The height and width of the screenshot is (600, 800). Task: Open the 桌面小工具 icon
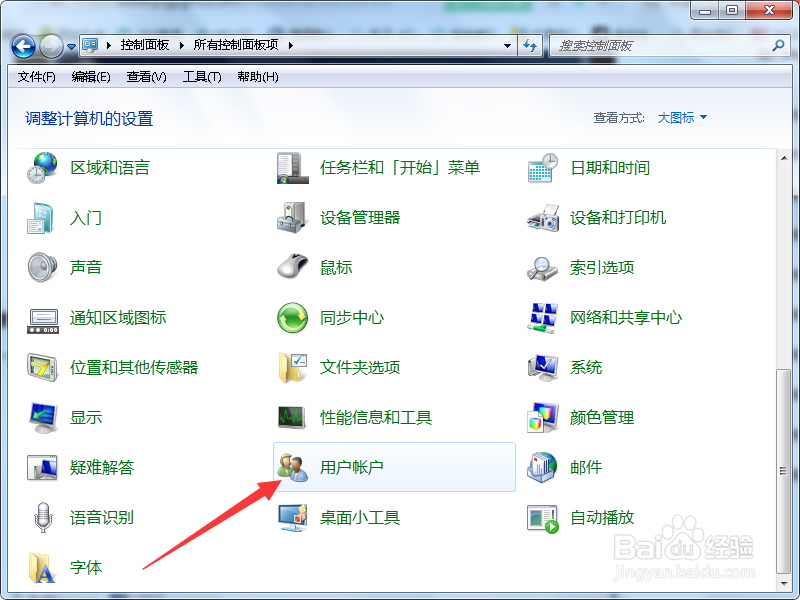[292, 517]
